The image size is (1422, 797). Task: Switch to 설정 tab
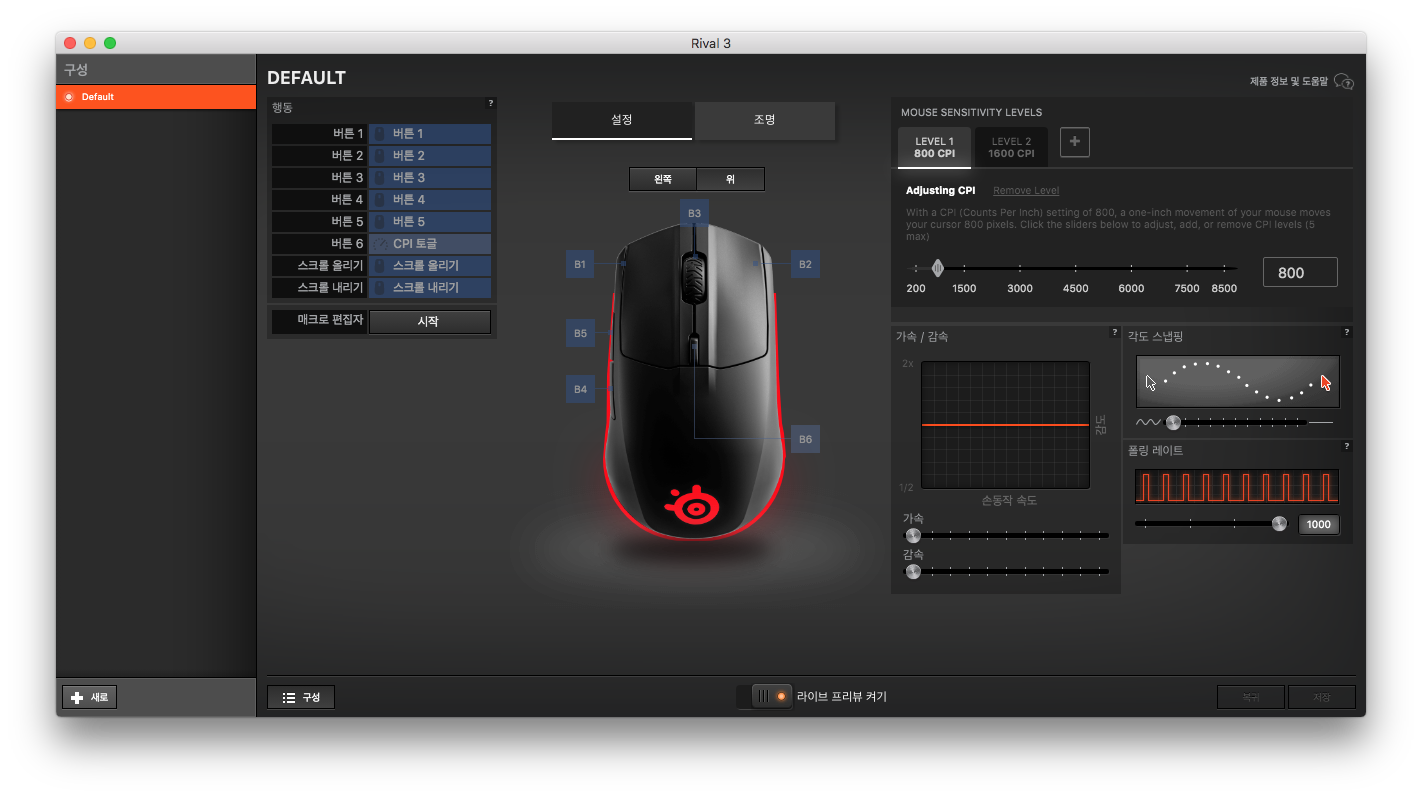[x=622, y=120]
